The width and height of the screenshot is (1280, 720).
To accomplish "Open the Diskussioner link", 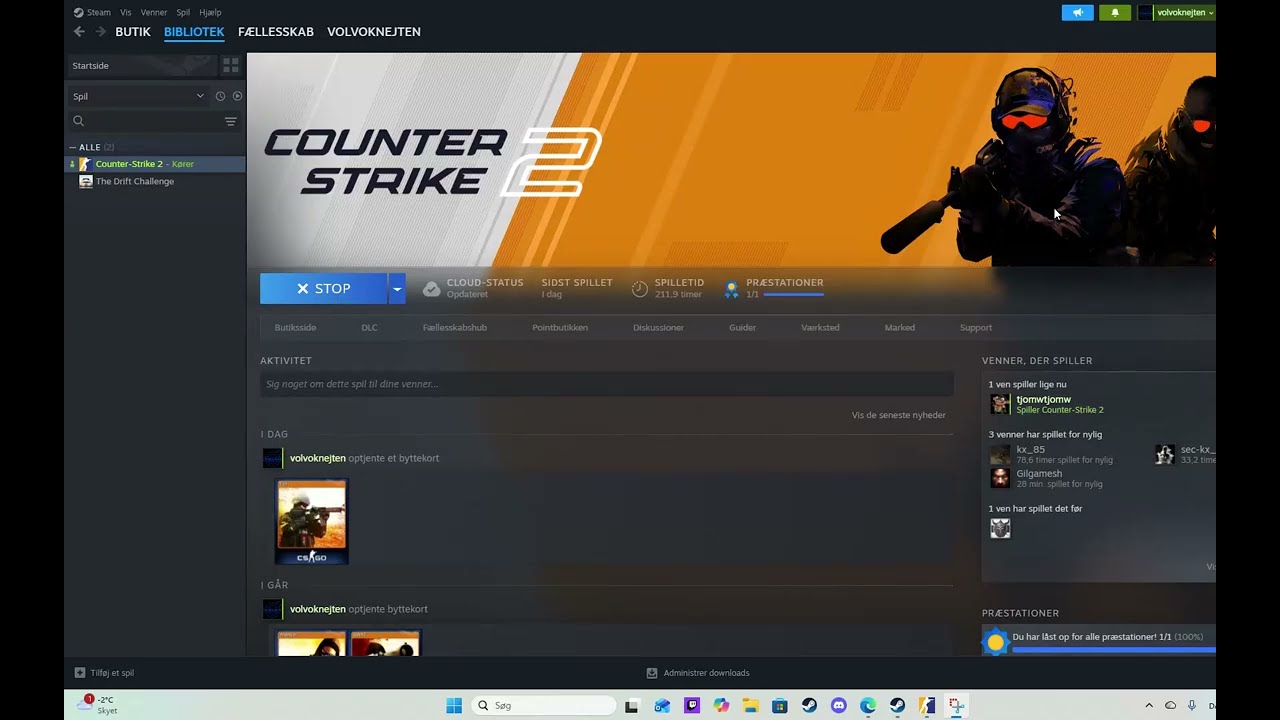I will [658, 328].
